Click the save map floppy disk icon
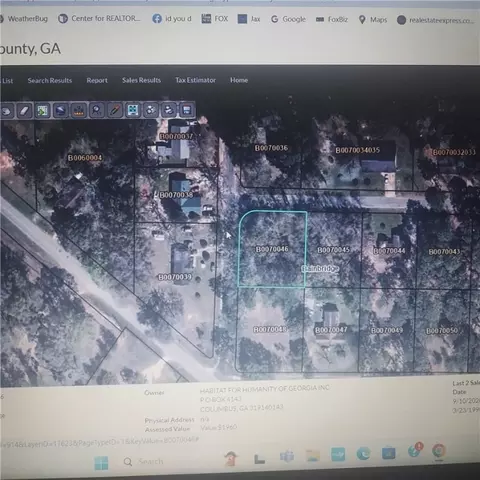The width and height of the screenshot is (480, 480). click(187, 109)
